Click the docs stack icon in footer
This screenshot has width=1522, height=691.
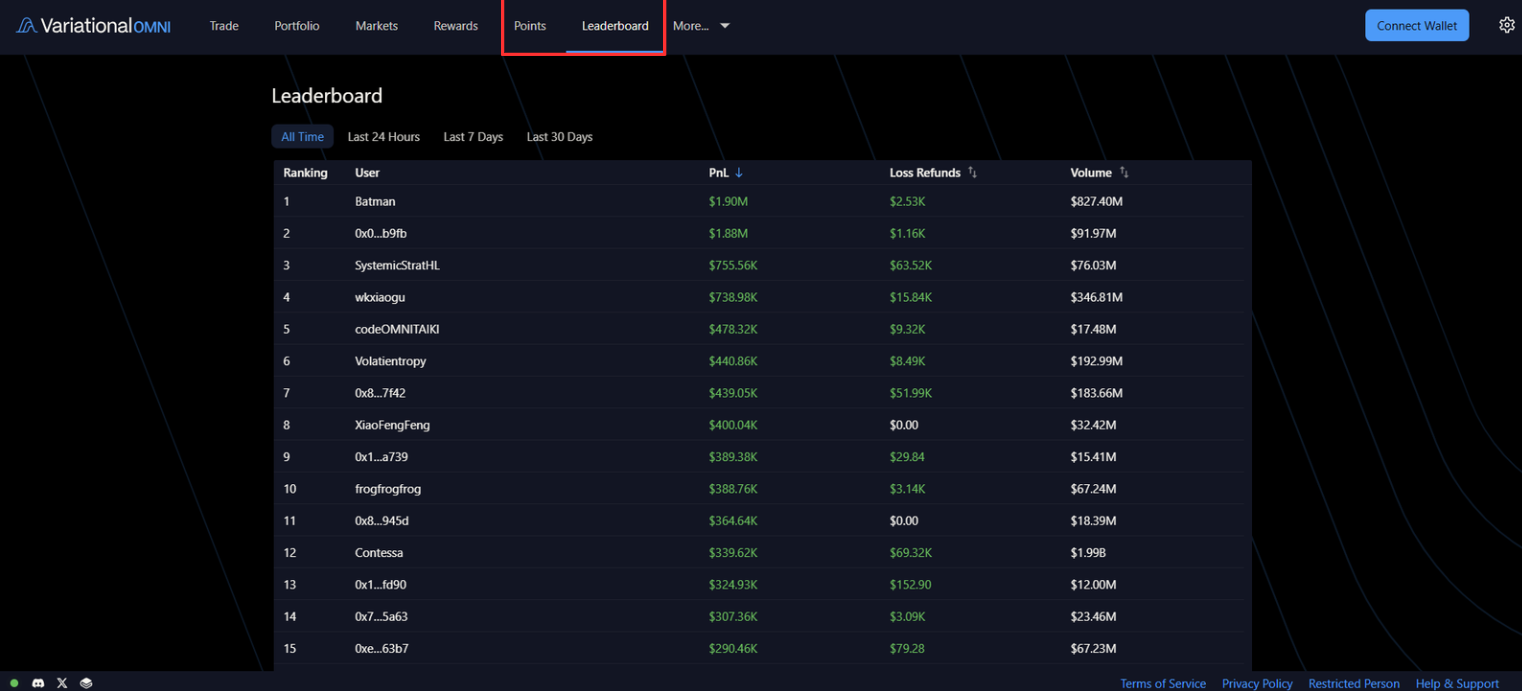pyautogui.click(x=86, y=683)
